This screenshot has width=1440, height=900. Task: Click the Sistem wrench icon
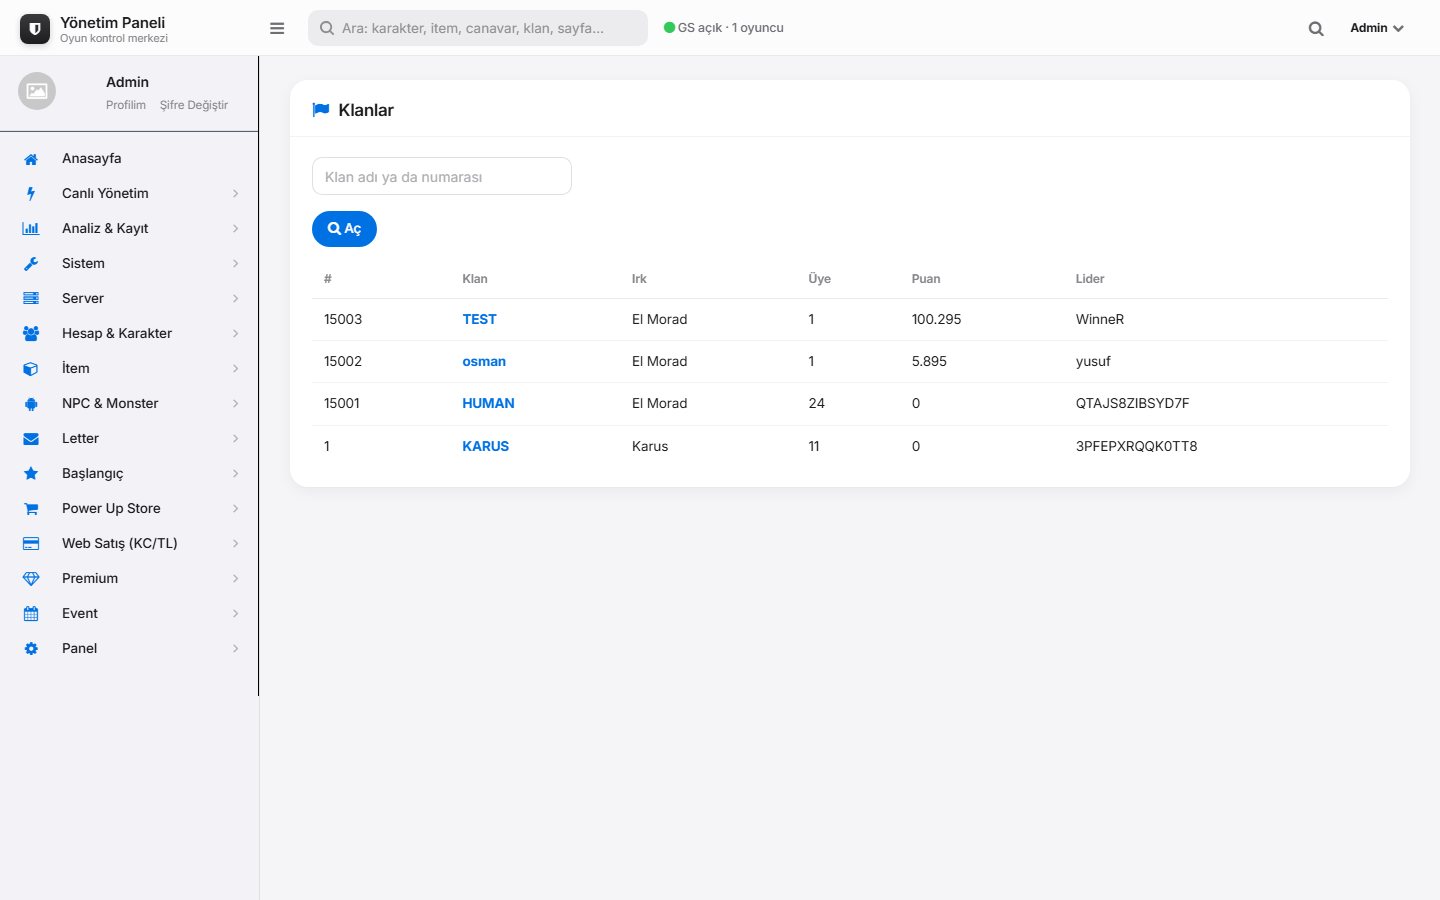[31, 264]
